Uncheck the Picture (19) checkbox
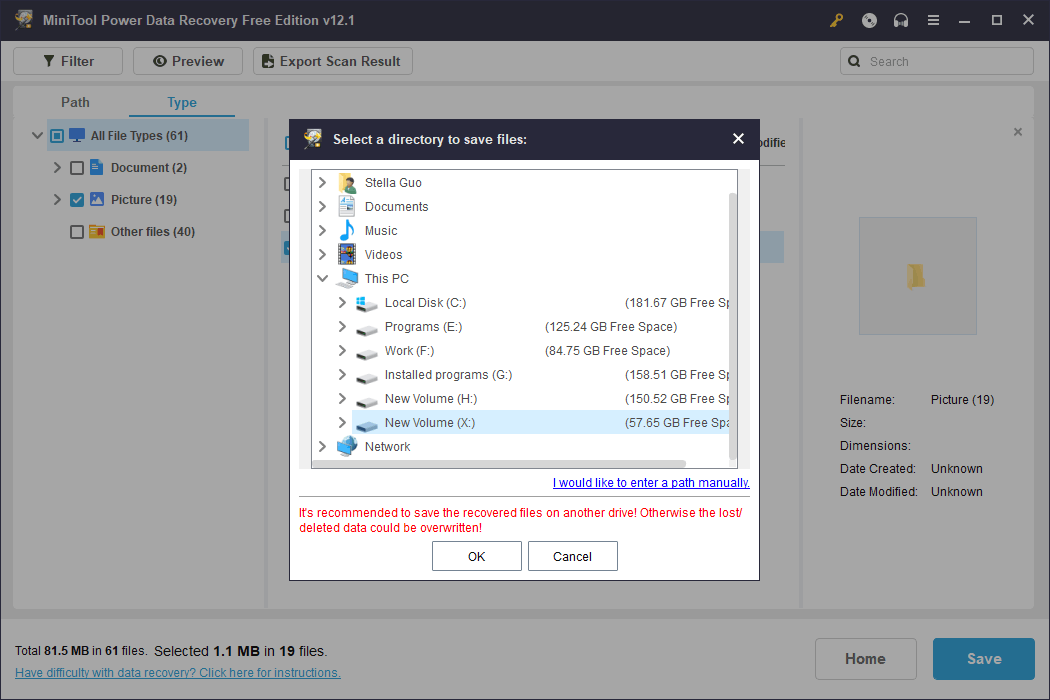This screenshot has width=1050, height=700. (x=76, y=199)
